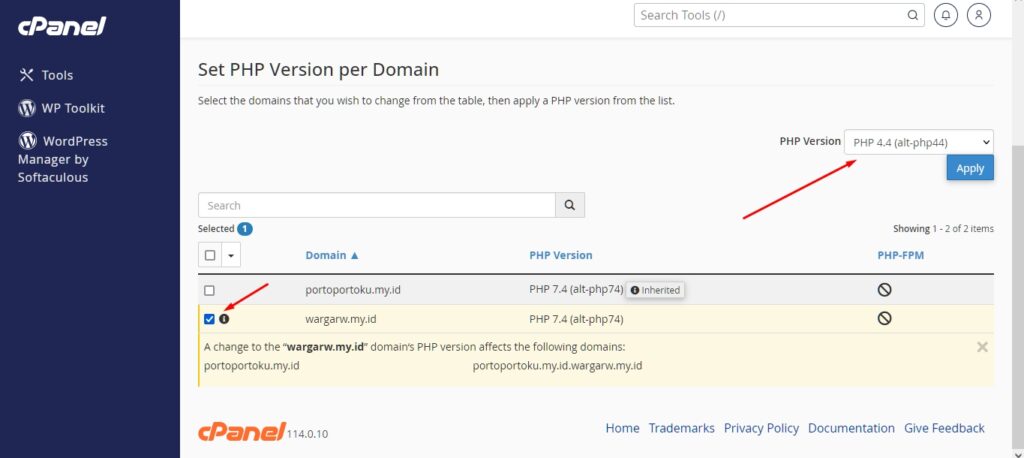This screenshot has height=458, width=1024.
Task: Click the Apply button
Action: 970,168
